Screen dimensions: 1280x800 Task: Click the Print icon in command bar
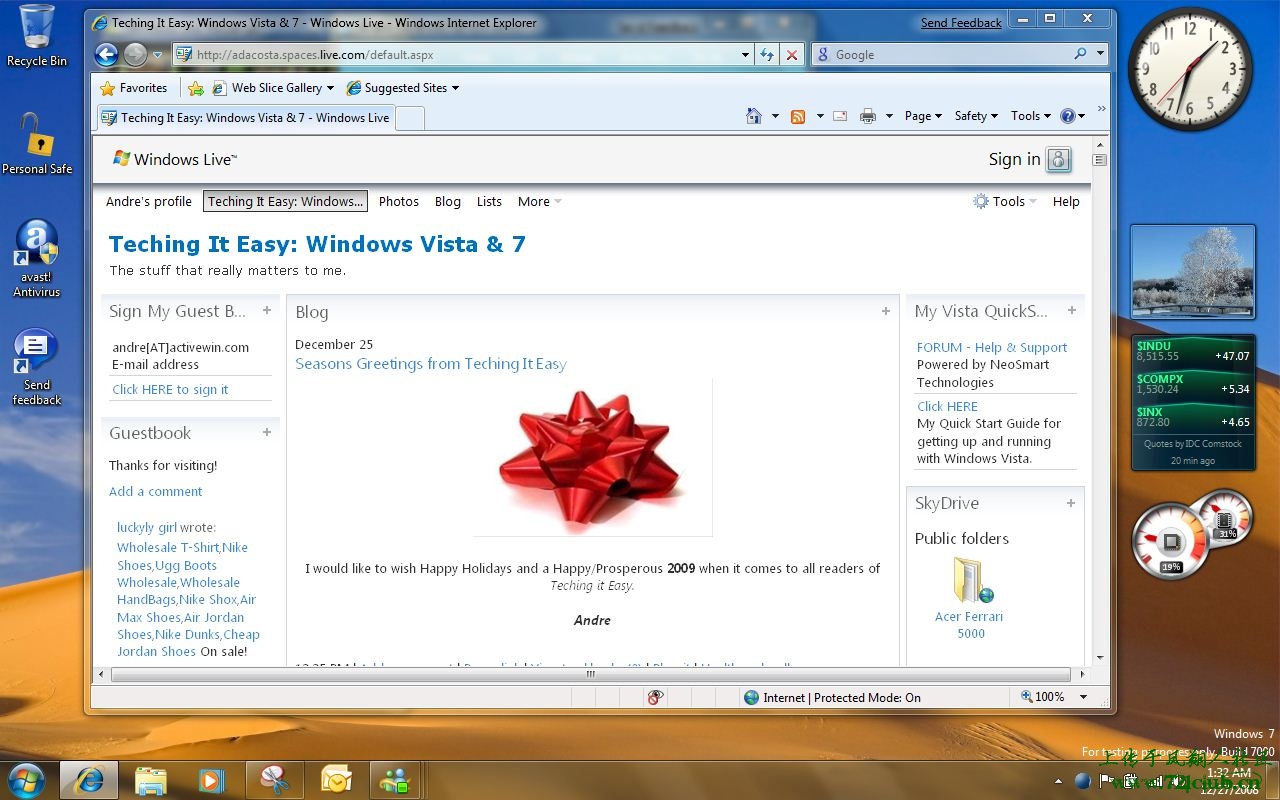tap(868, 116)
